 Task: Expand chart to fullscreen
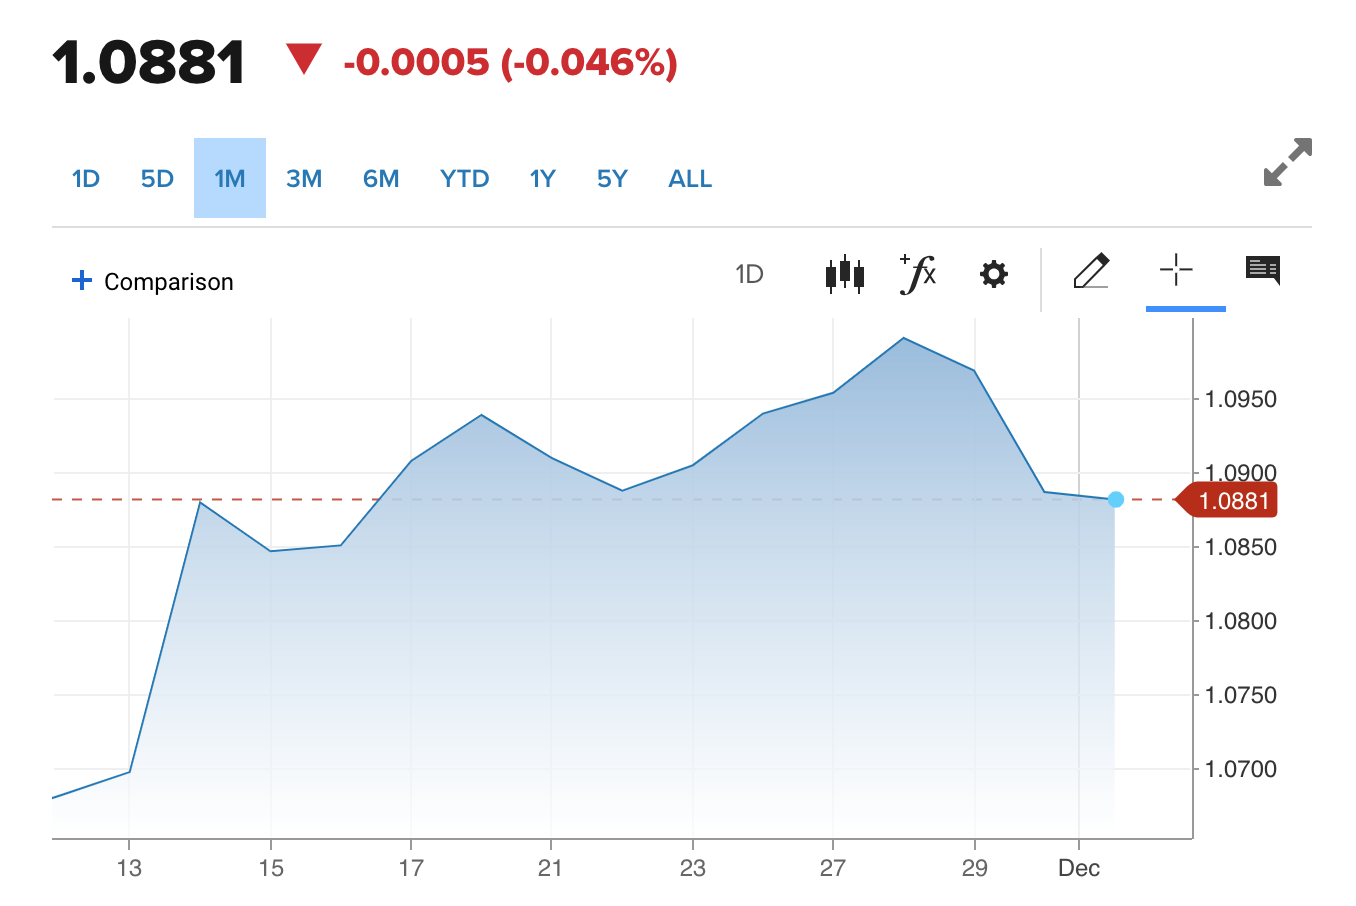click(1287, 162)
